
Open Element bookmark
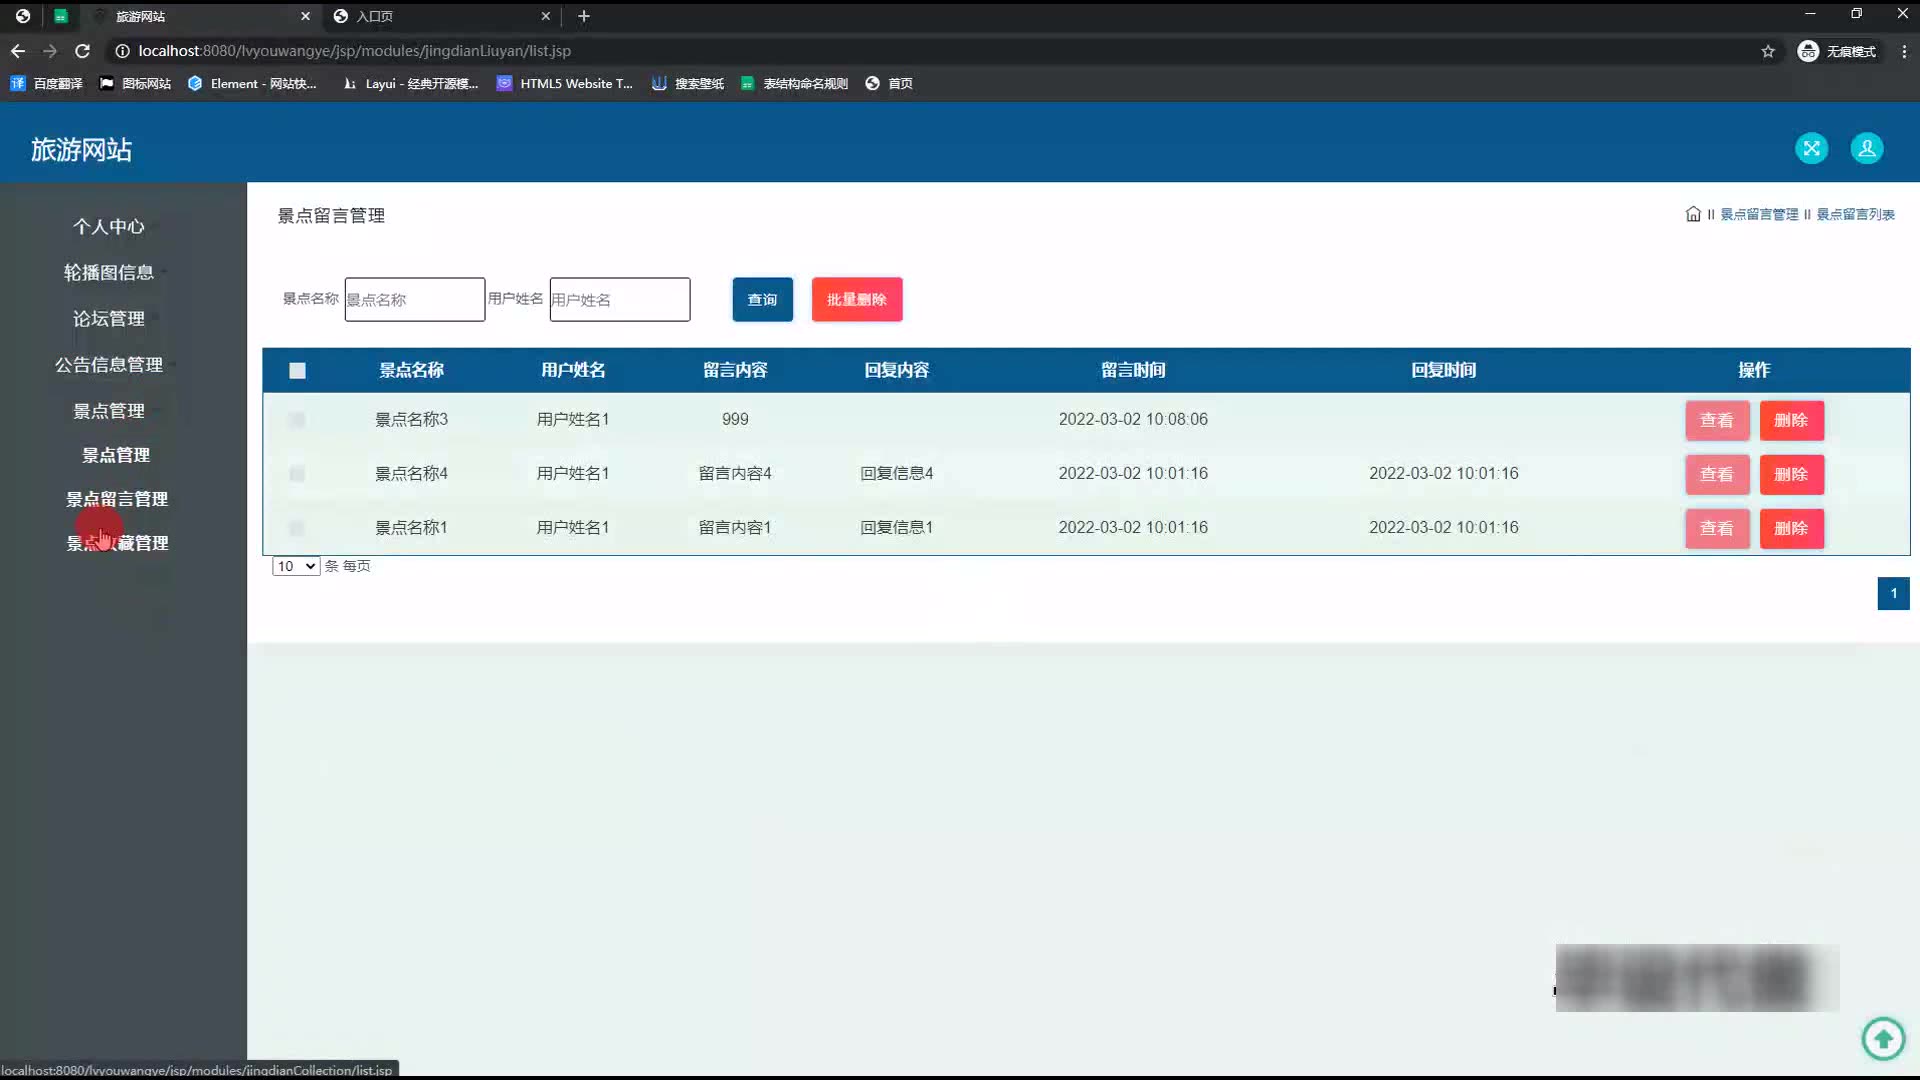click(x=252, y=84)
